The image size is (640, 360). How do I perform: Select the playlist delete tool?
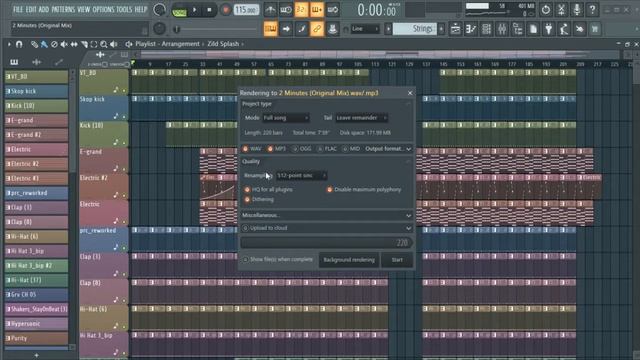pyautogui.click(x=54, y=44)
